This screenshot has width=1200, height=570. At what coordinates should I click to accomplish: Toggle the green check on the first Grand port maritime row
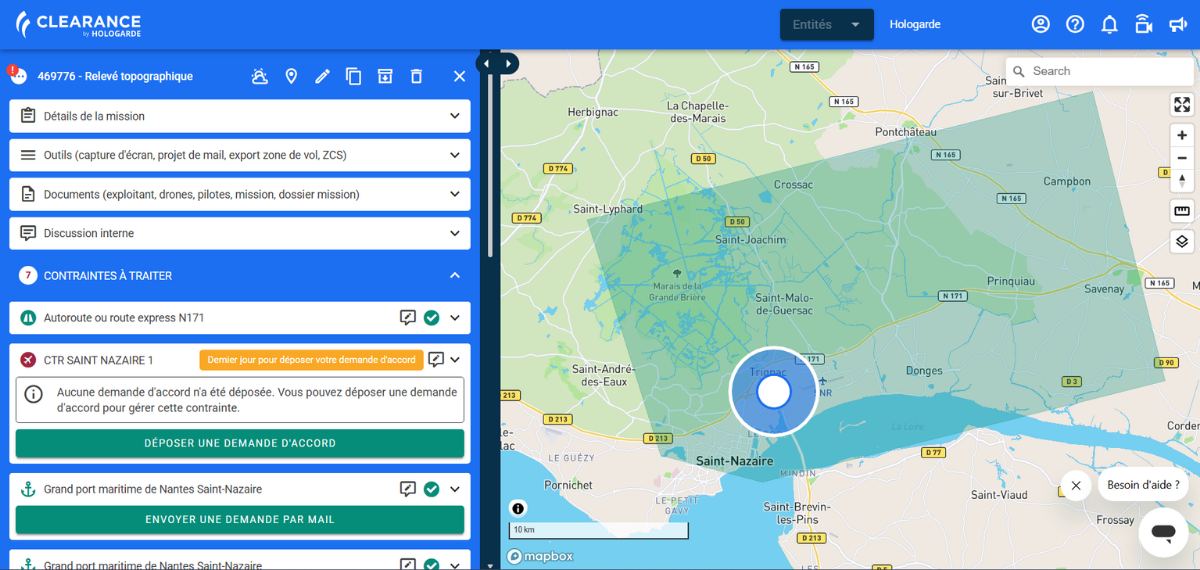click(431, 489)
